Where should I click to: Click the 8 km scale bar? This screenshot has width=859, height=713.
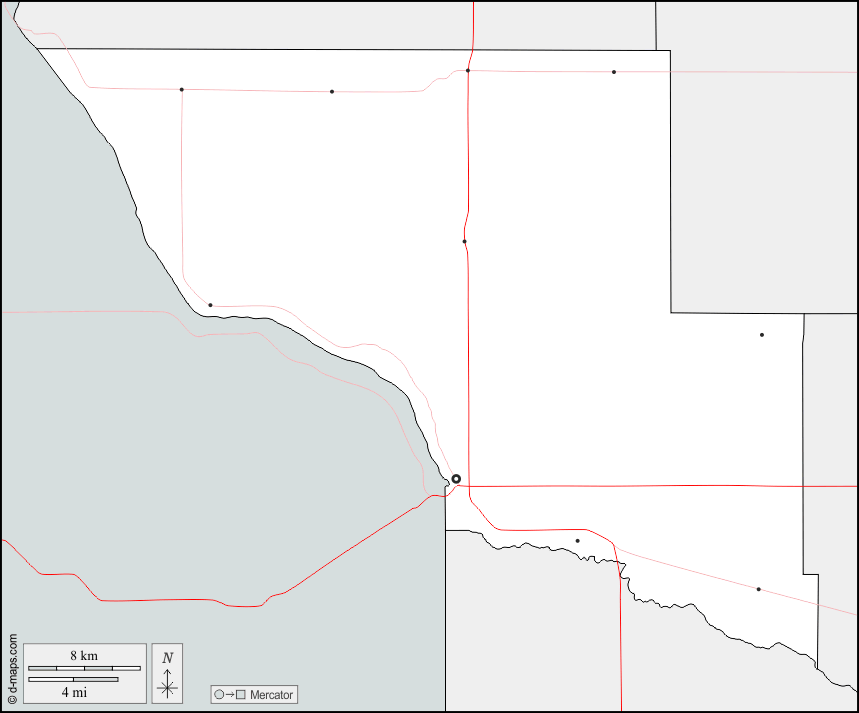tap(84, 667)
